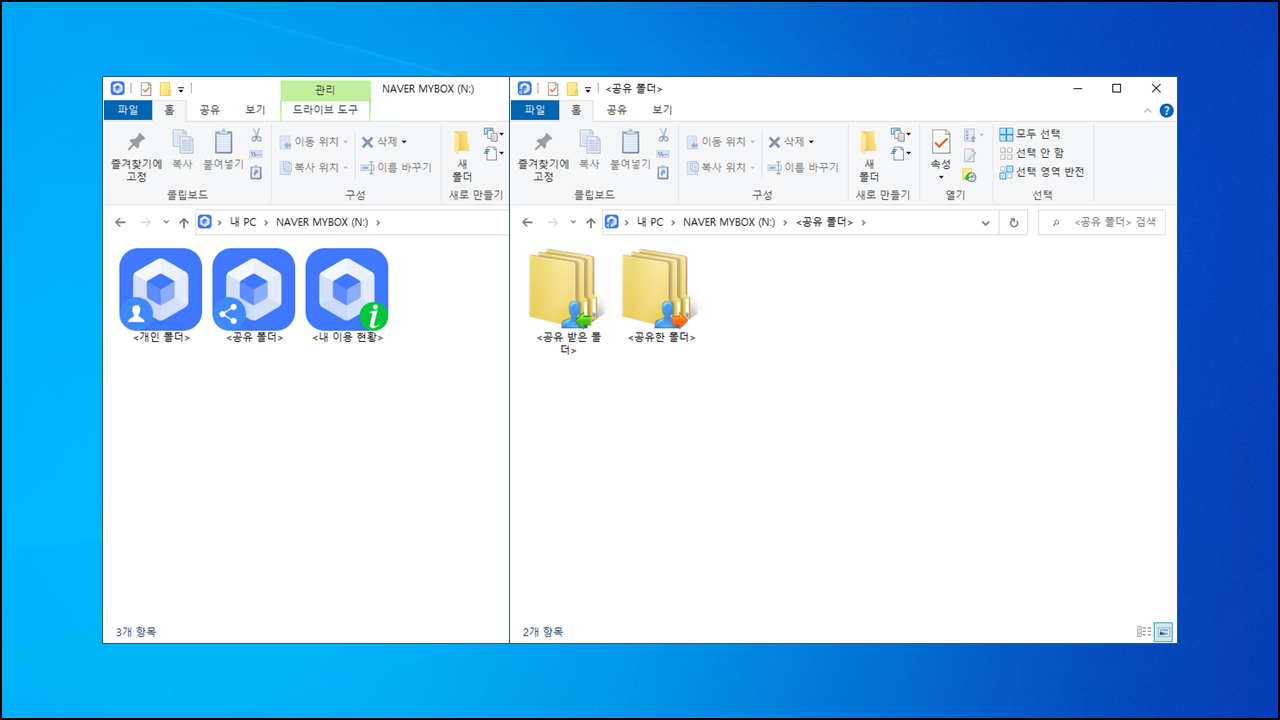1280x720 pixels.
Task: Click the history icon in 열기 group
Action: tap(969, 174)
